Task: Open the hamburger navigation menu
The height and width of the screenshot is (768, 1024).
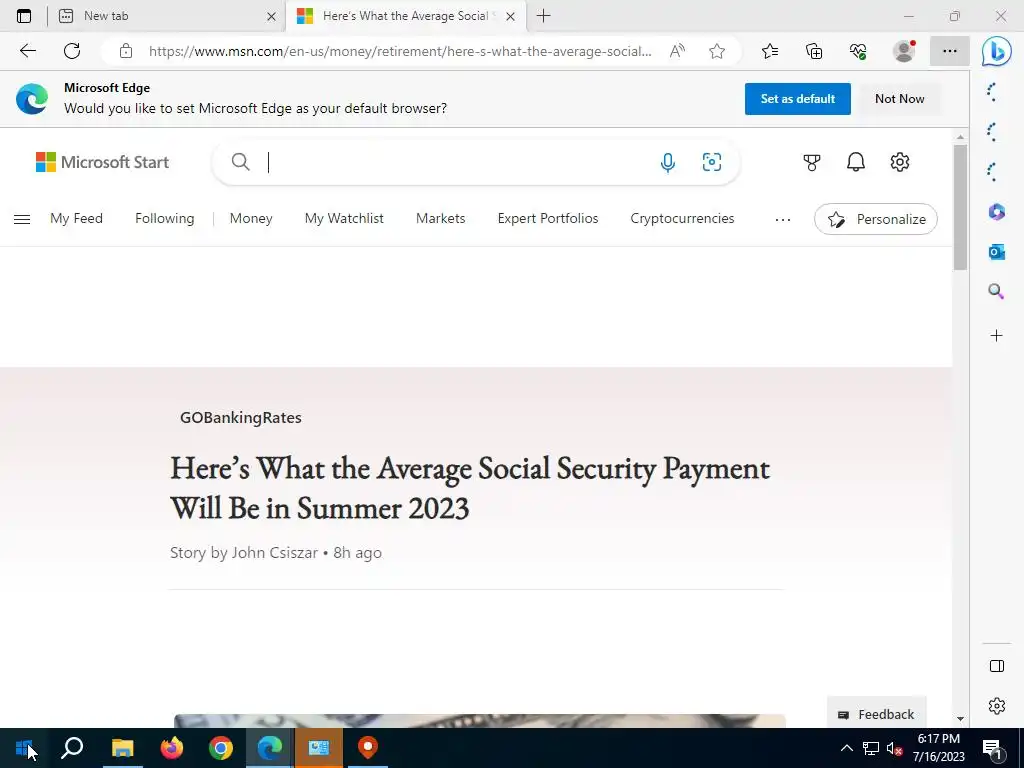Action: (x=22, y=219)
